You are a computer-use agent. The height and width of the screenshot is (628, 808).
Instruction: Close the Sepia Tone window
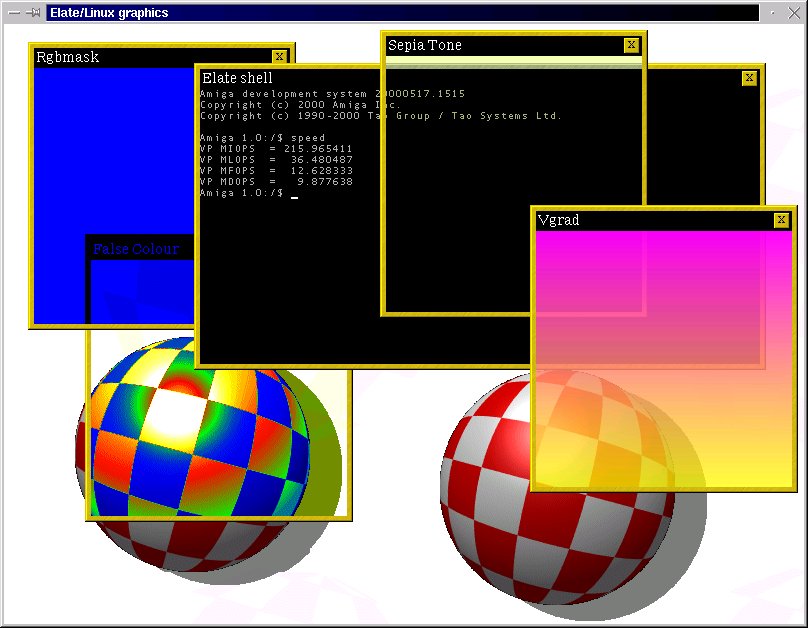pyautogui.click(x=631, y=45)
